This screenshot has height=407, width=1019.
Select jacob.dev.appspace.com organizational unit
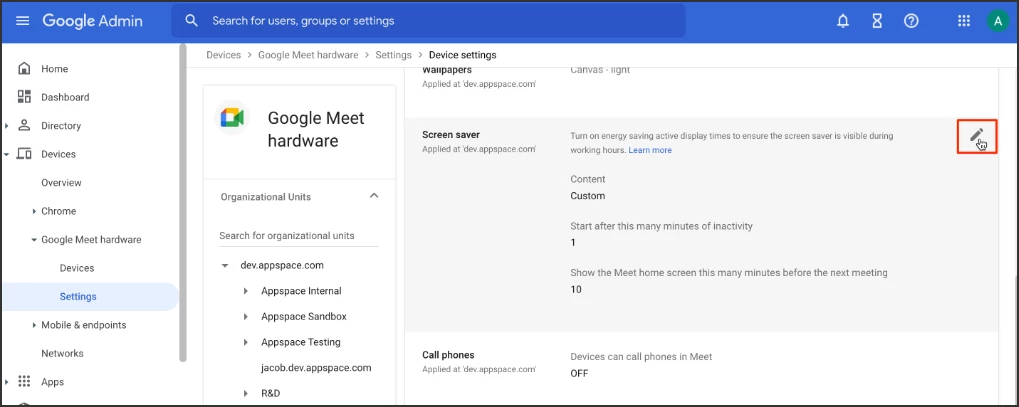pyautogui.click(x=316, y=368)
